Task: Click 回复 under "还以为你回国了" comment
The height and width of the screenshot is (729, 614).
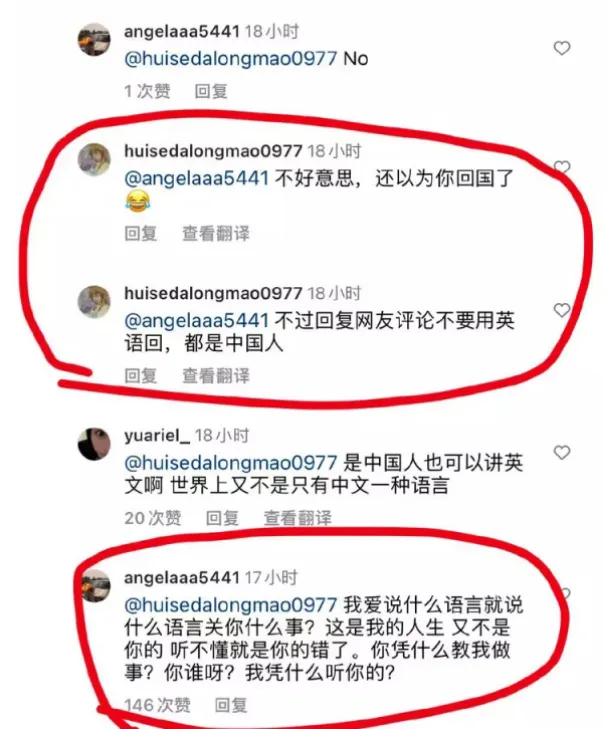Action: point(140,233)
